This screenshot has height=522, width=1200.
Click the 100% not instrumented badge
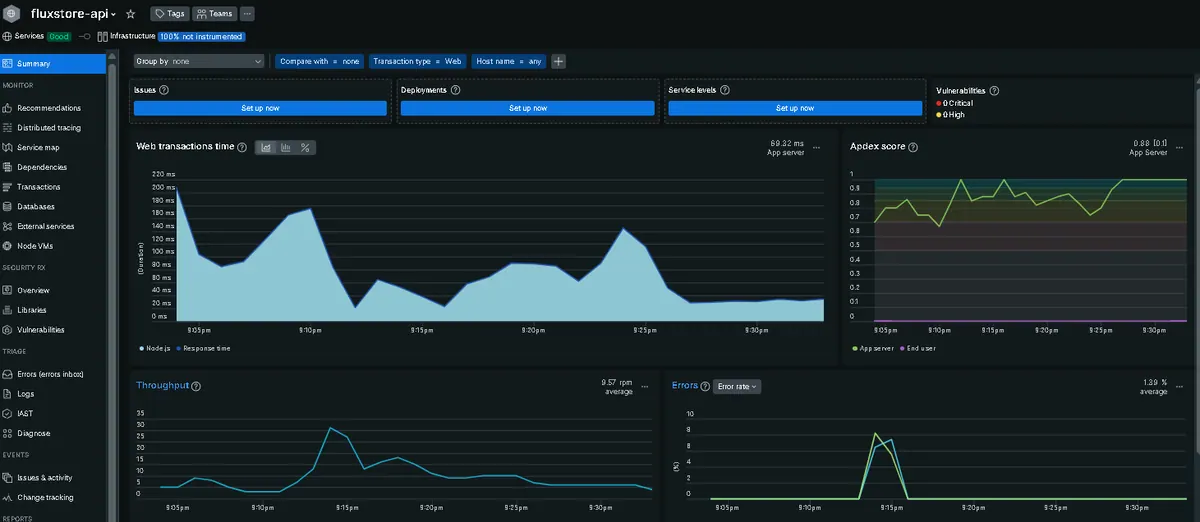(201, 36)
